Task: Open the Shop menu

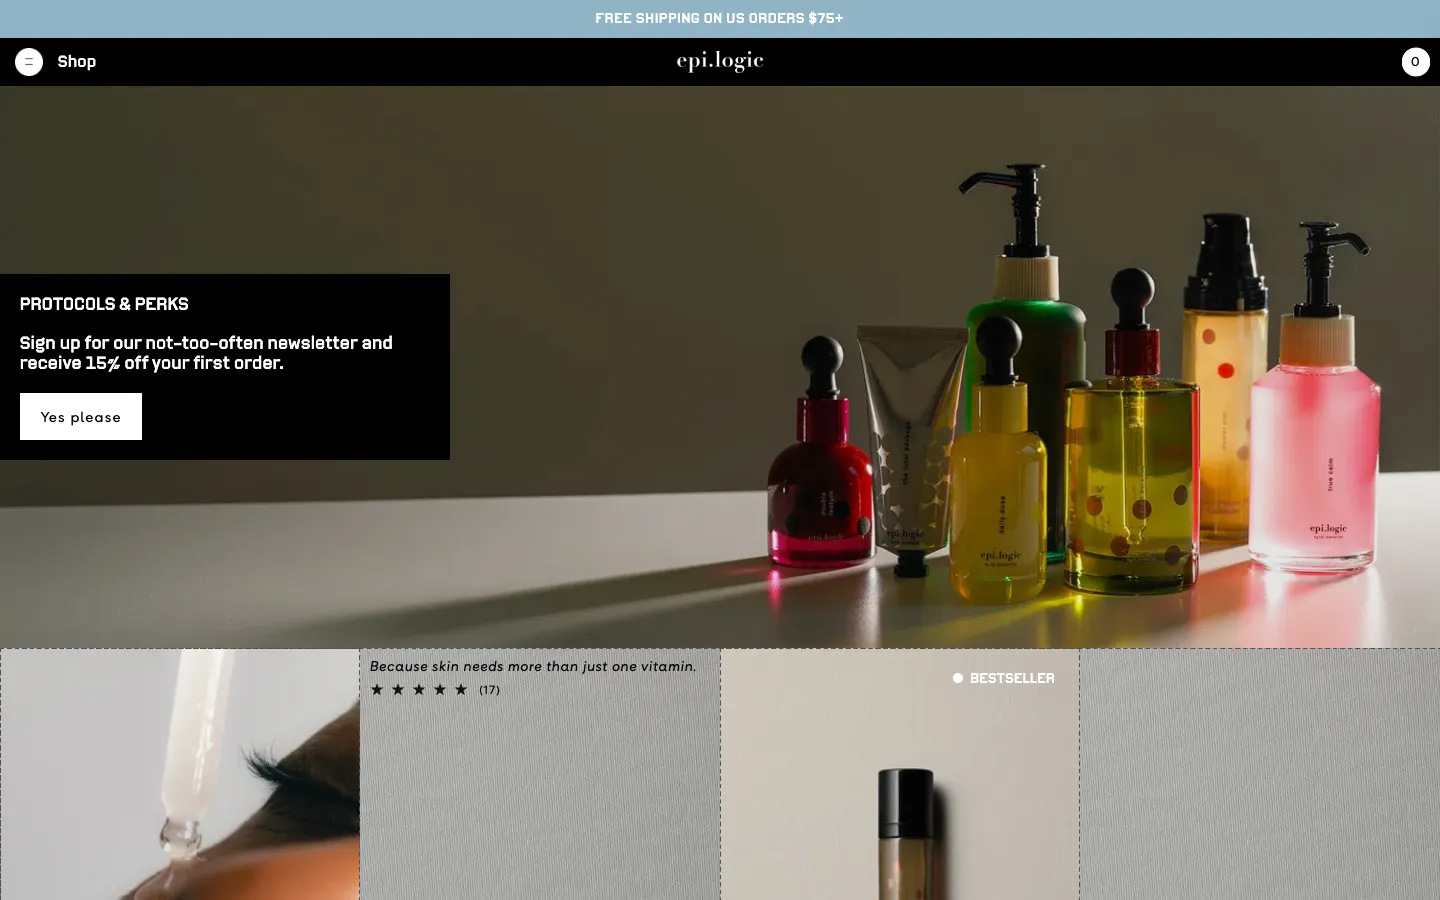Action: [77, 62]
